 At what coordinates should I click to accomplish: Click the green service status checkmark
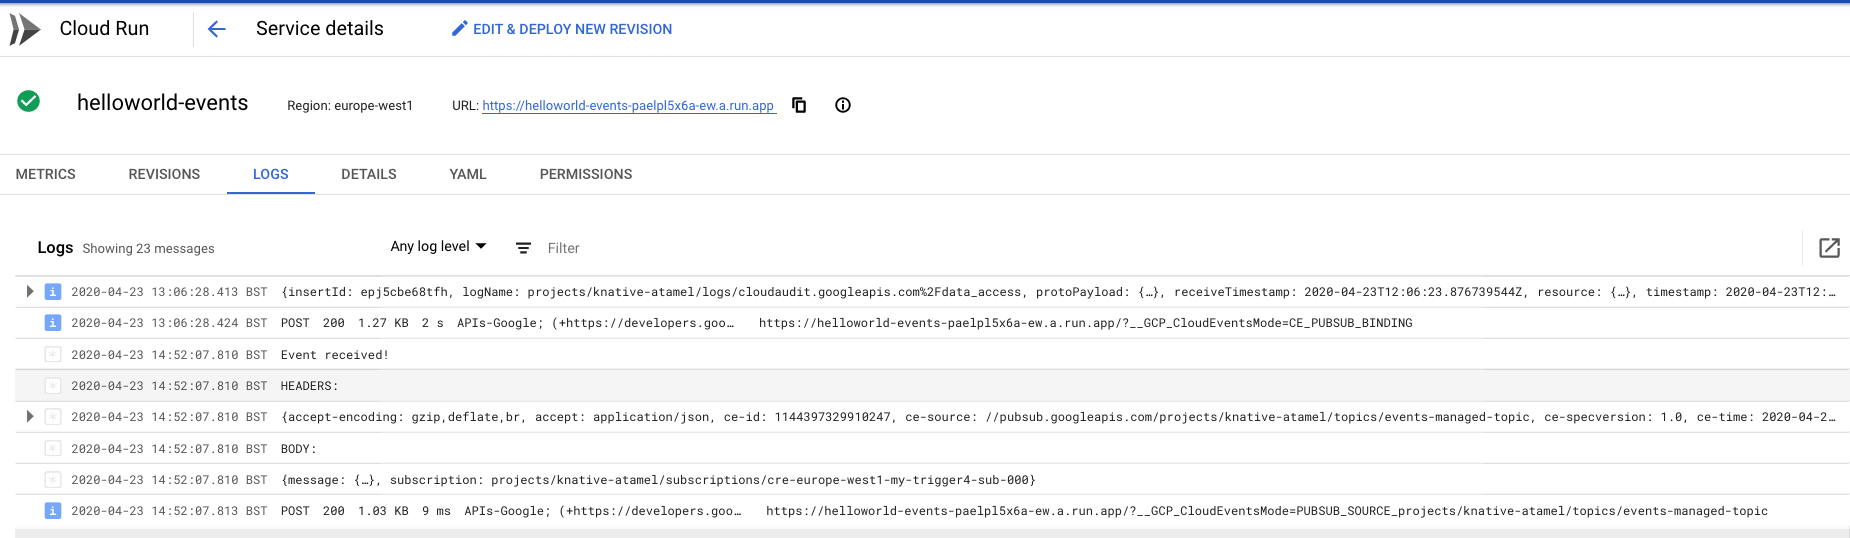(29, 101)
